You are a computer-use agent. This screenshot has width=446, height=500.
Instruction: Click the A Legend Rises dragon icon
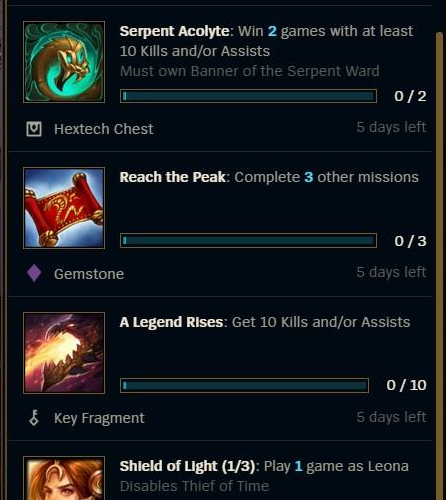point(64,353)
